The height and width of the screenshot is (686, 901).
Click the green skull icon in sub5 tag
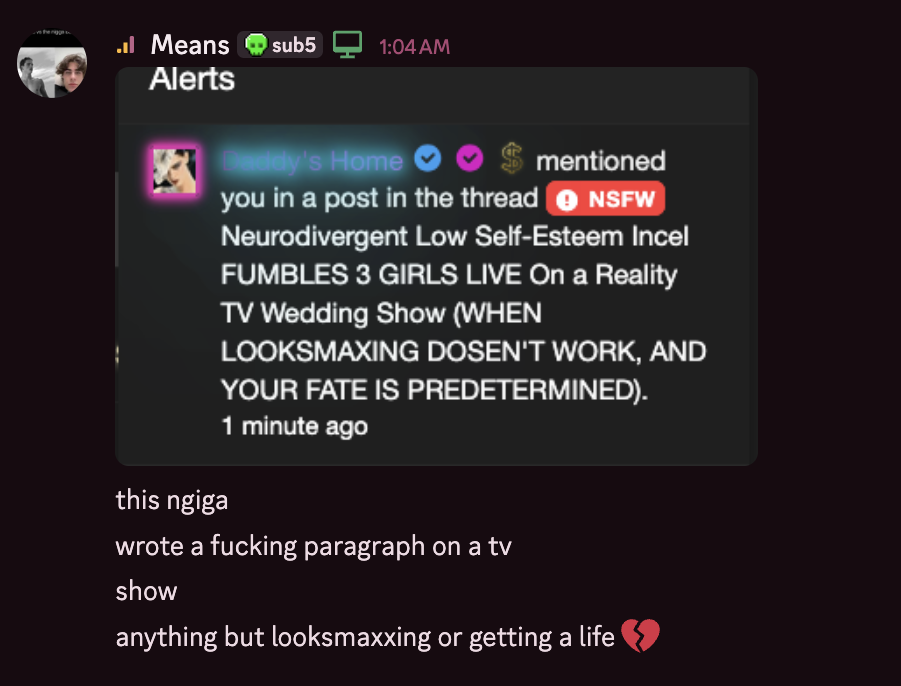click(256, 45)
